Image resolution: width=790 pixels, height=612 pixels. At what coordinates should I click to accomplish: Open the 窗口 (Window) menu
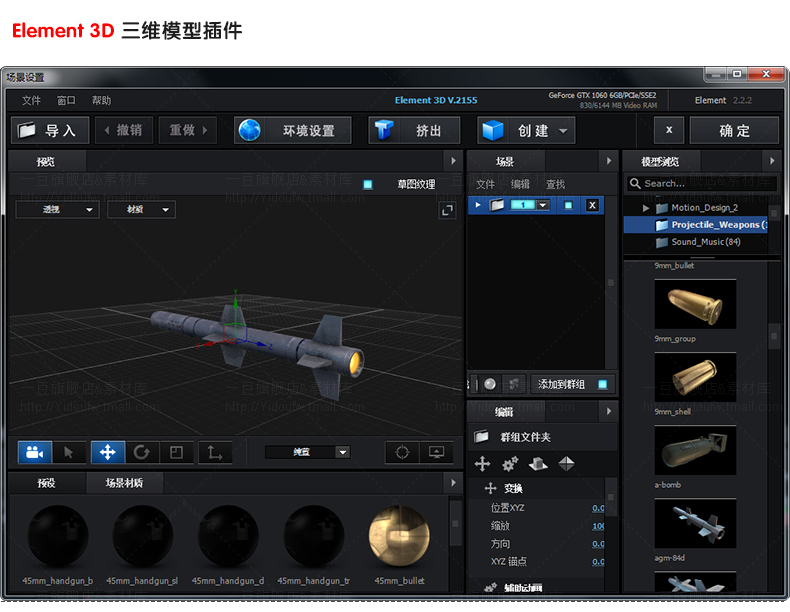pyautogui.click(x=66, y=101)
